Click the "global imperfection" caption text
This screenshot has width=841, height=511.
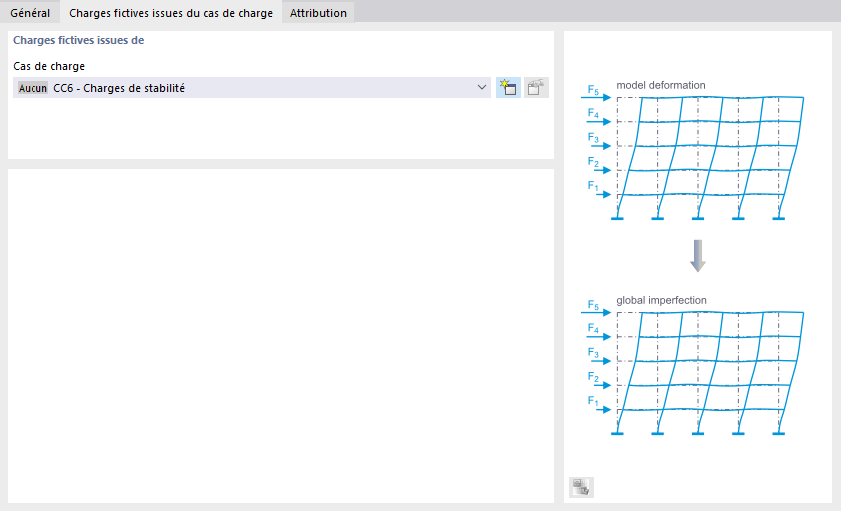tap(662, 300)
